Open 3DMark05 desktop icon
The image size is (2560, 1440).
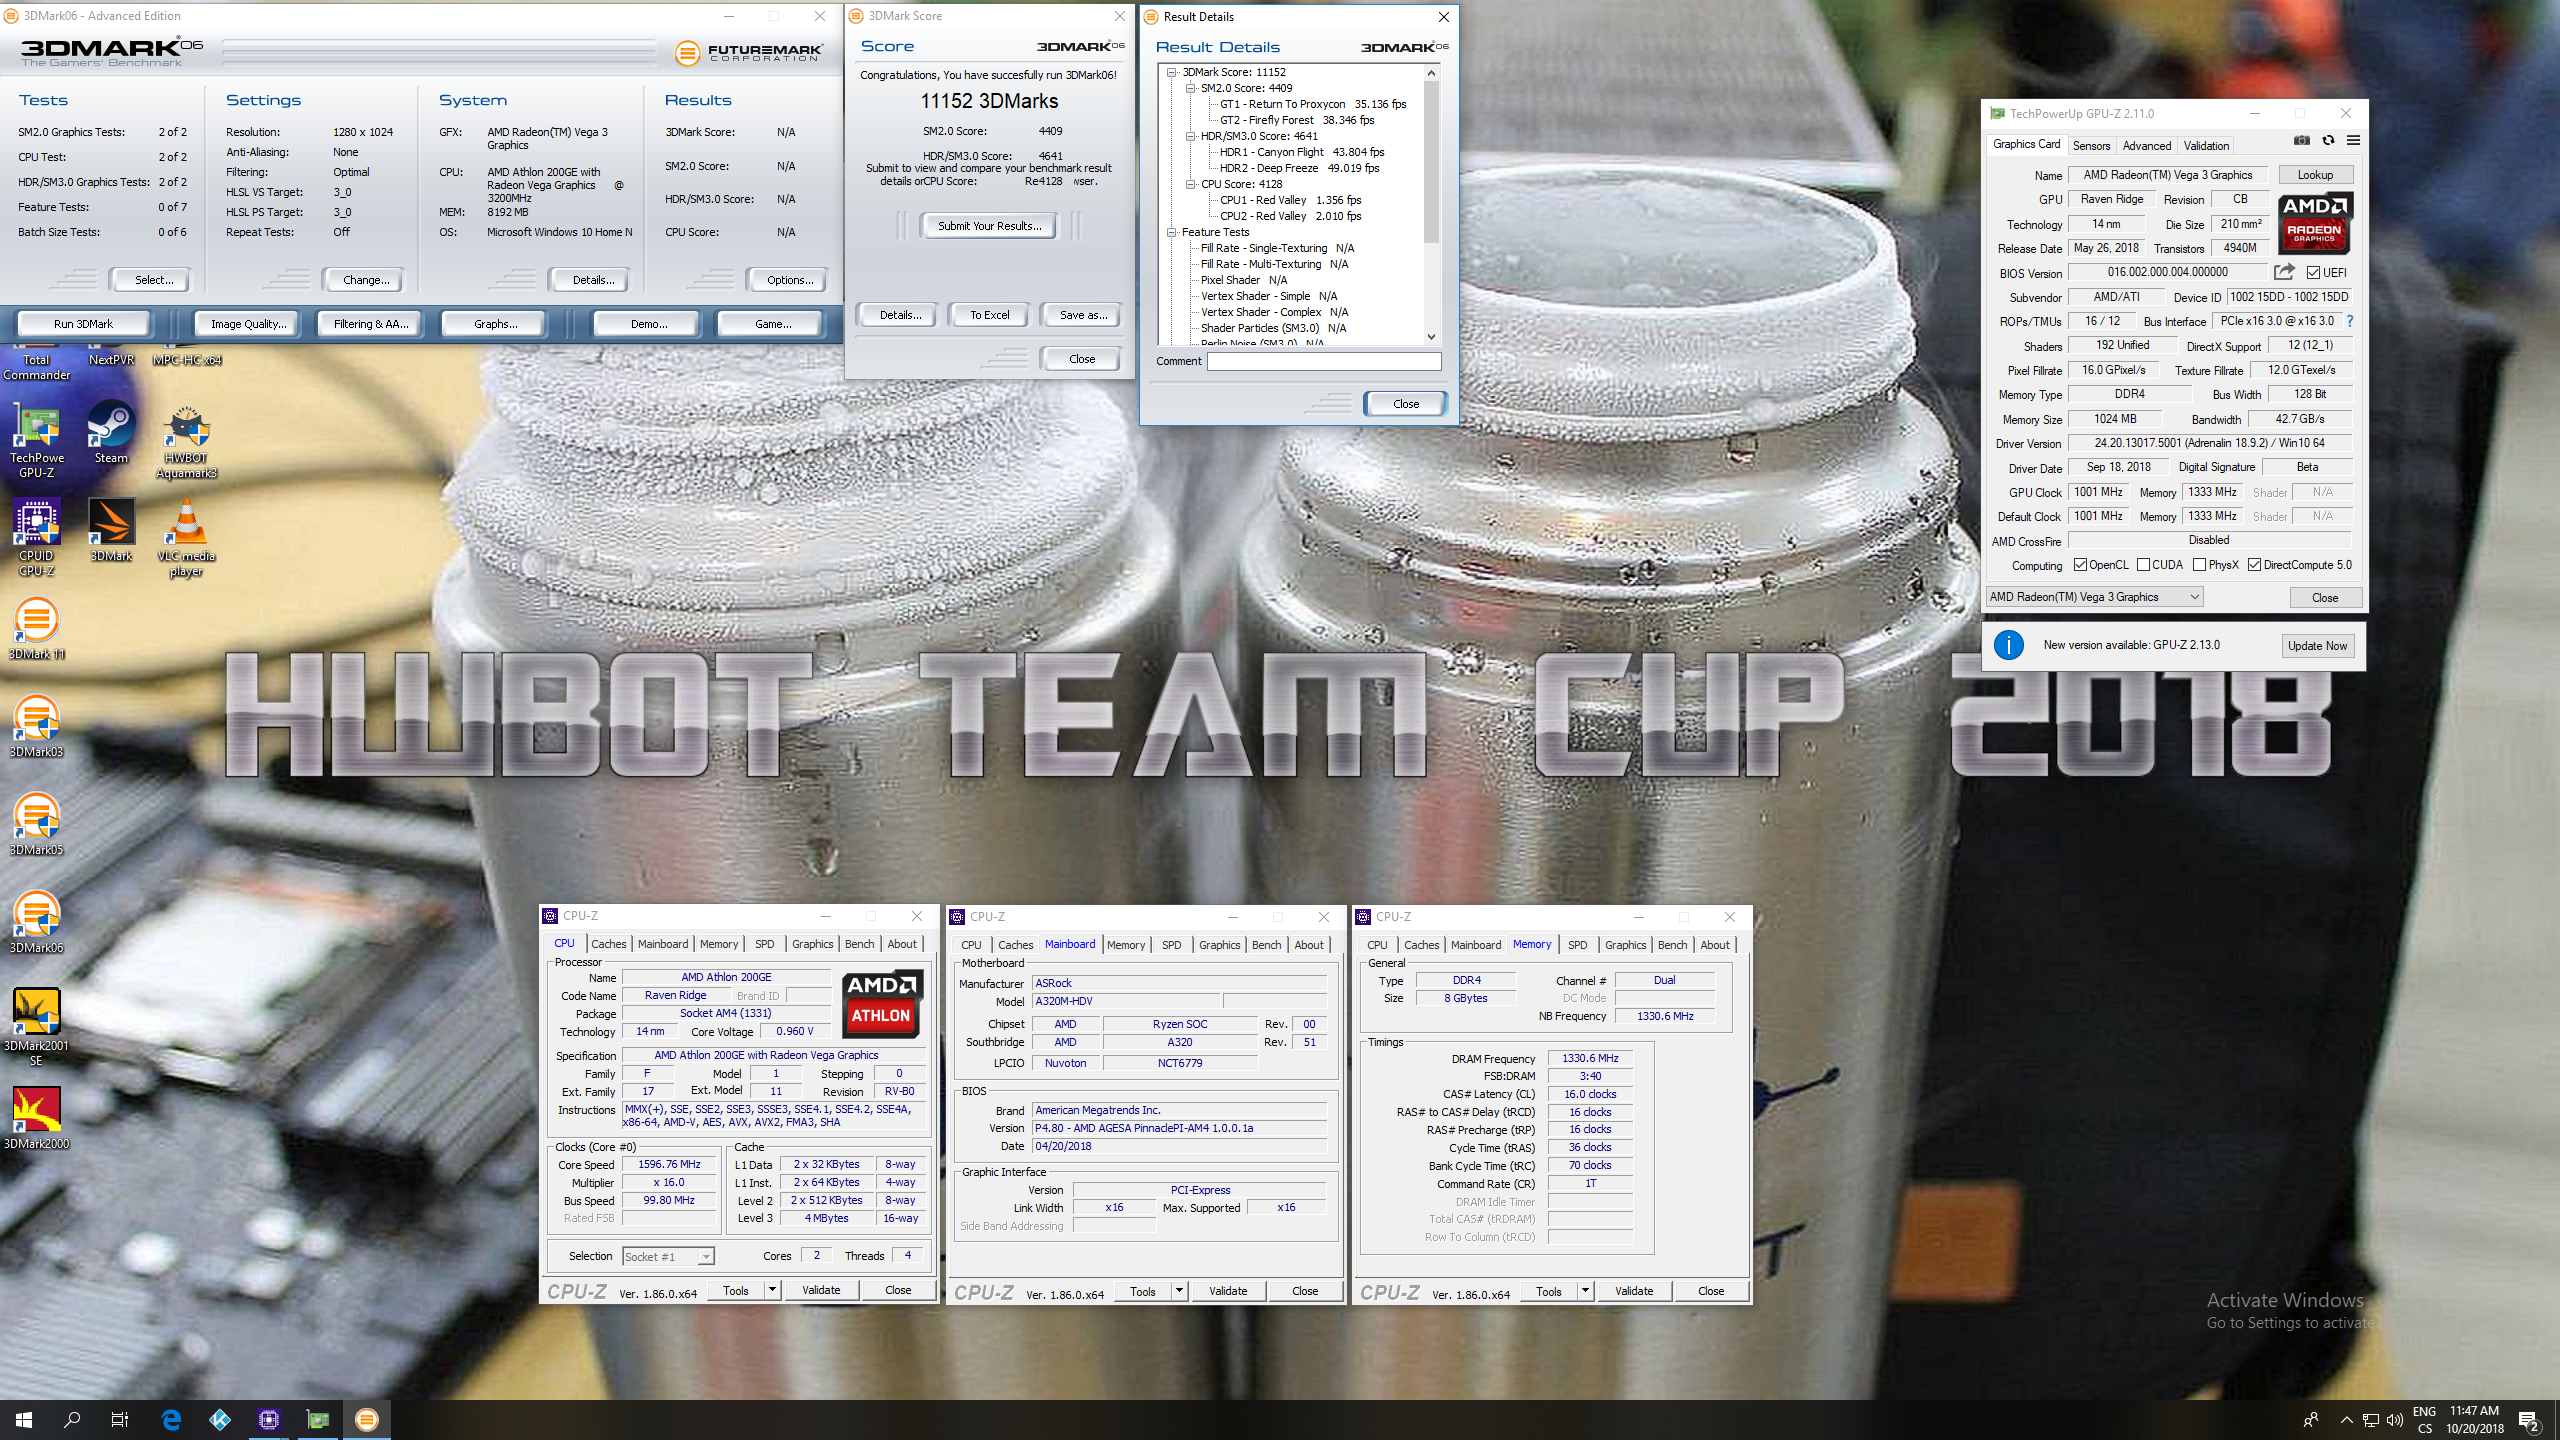click(x=36, y=824)
